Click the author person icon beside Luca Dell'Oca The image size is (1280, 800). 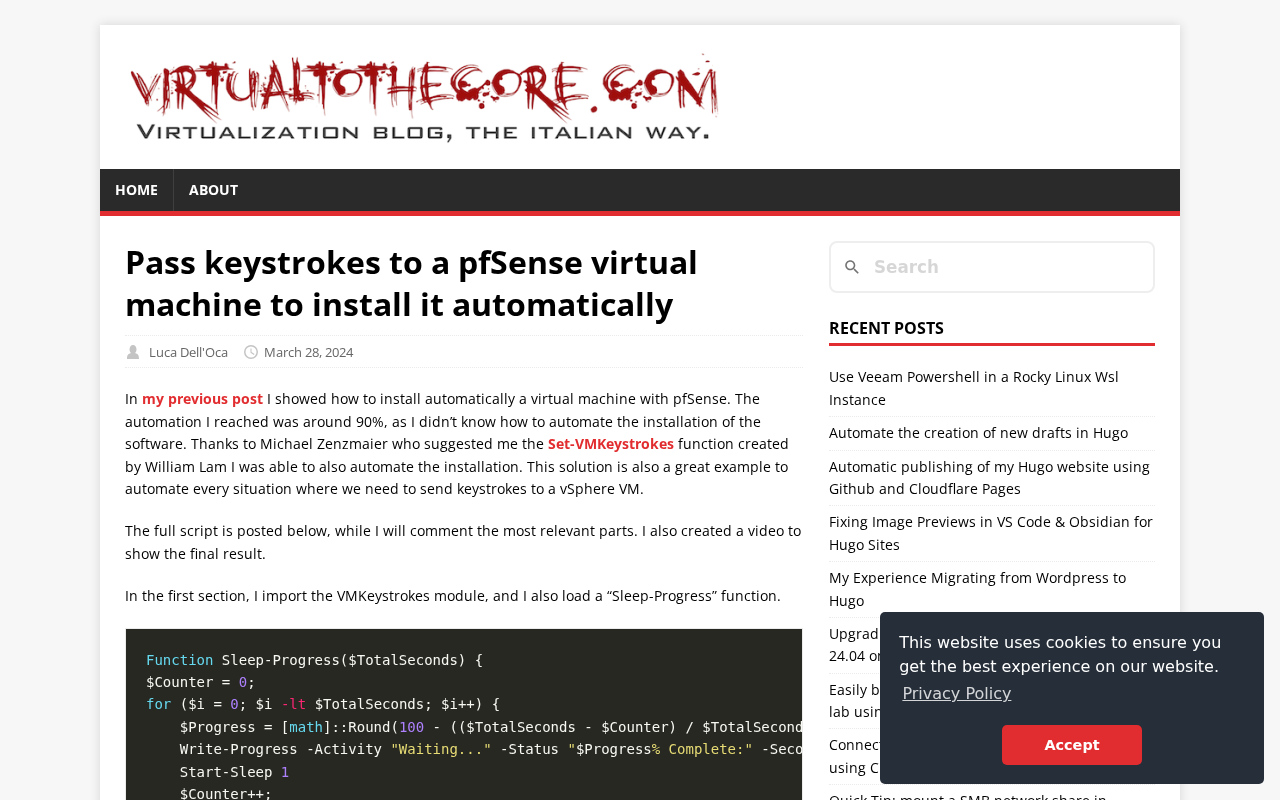pyautogui.click(x=131, y=351)
